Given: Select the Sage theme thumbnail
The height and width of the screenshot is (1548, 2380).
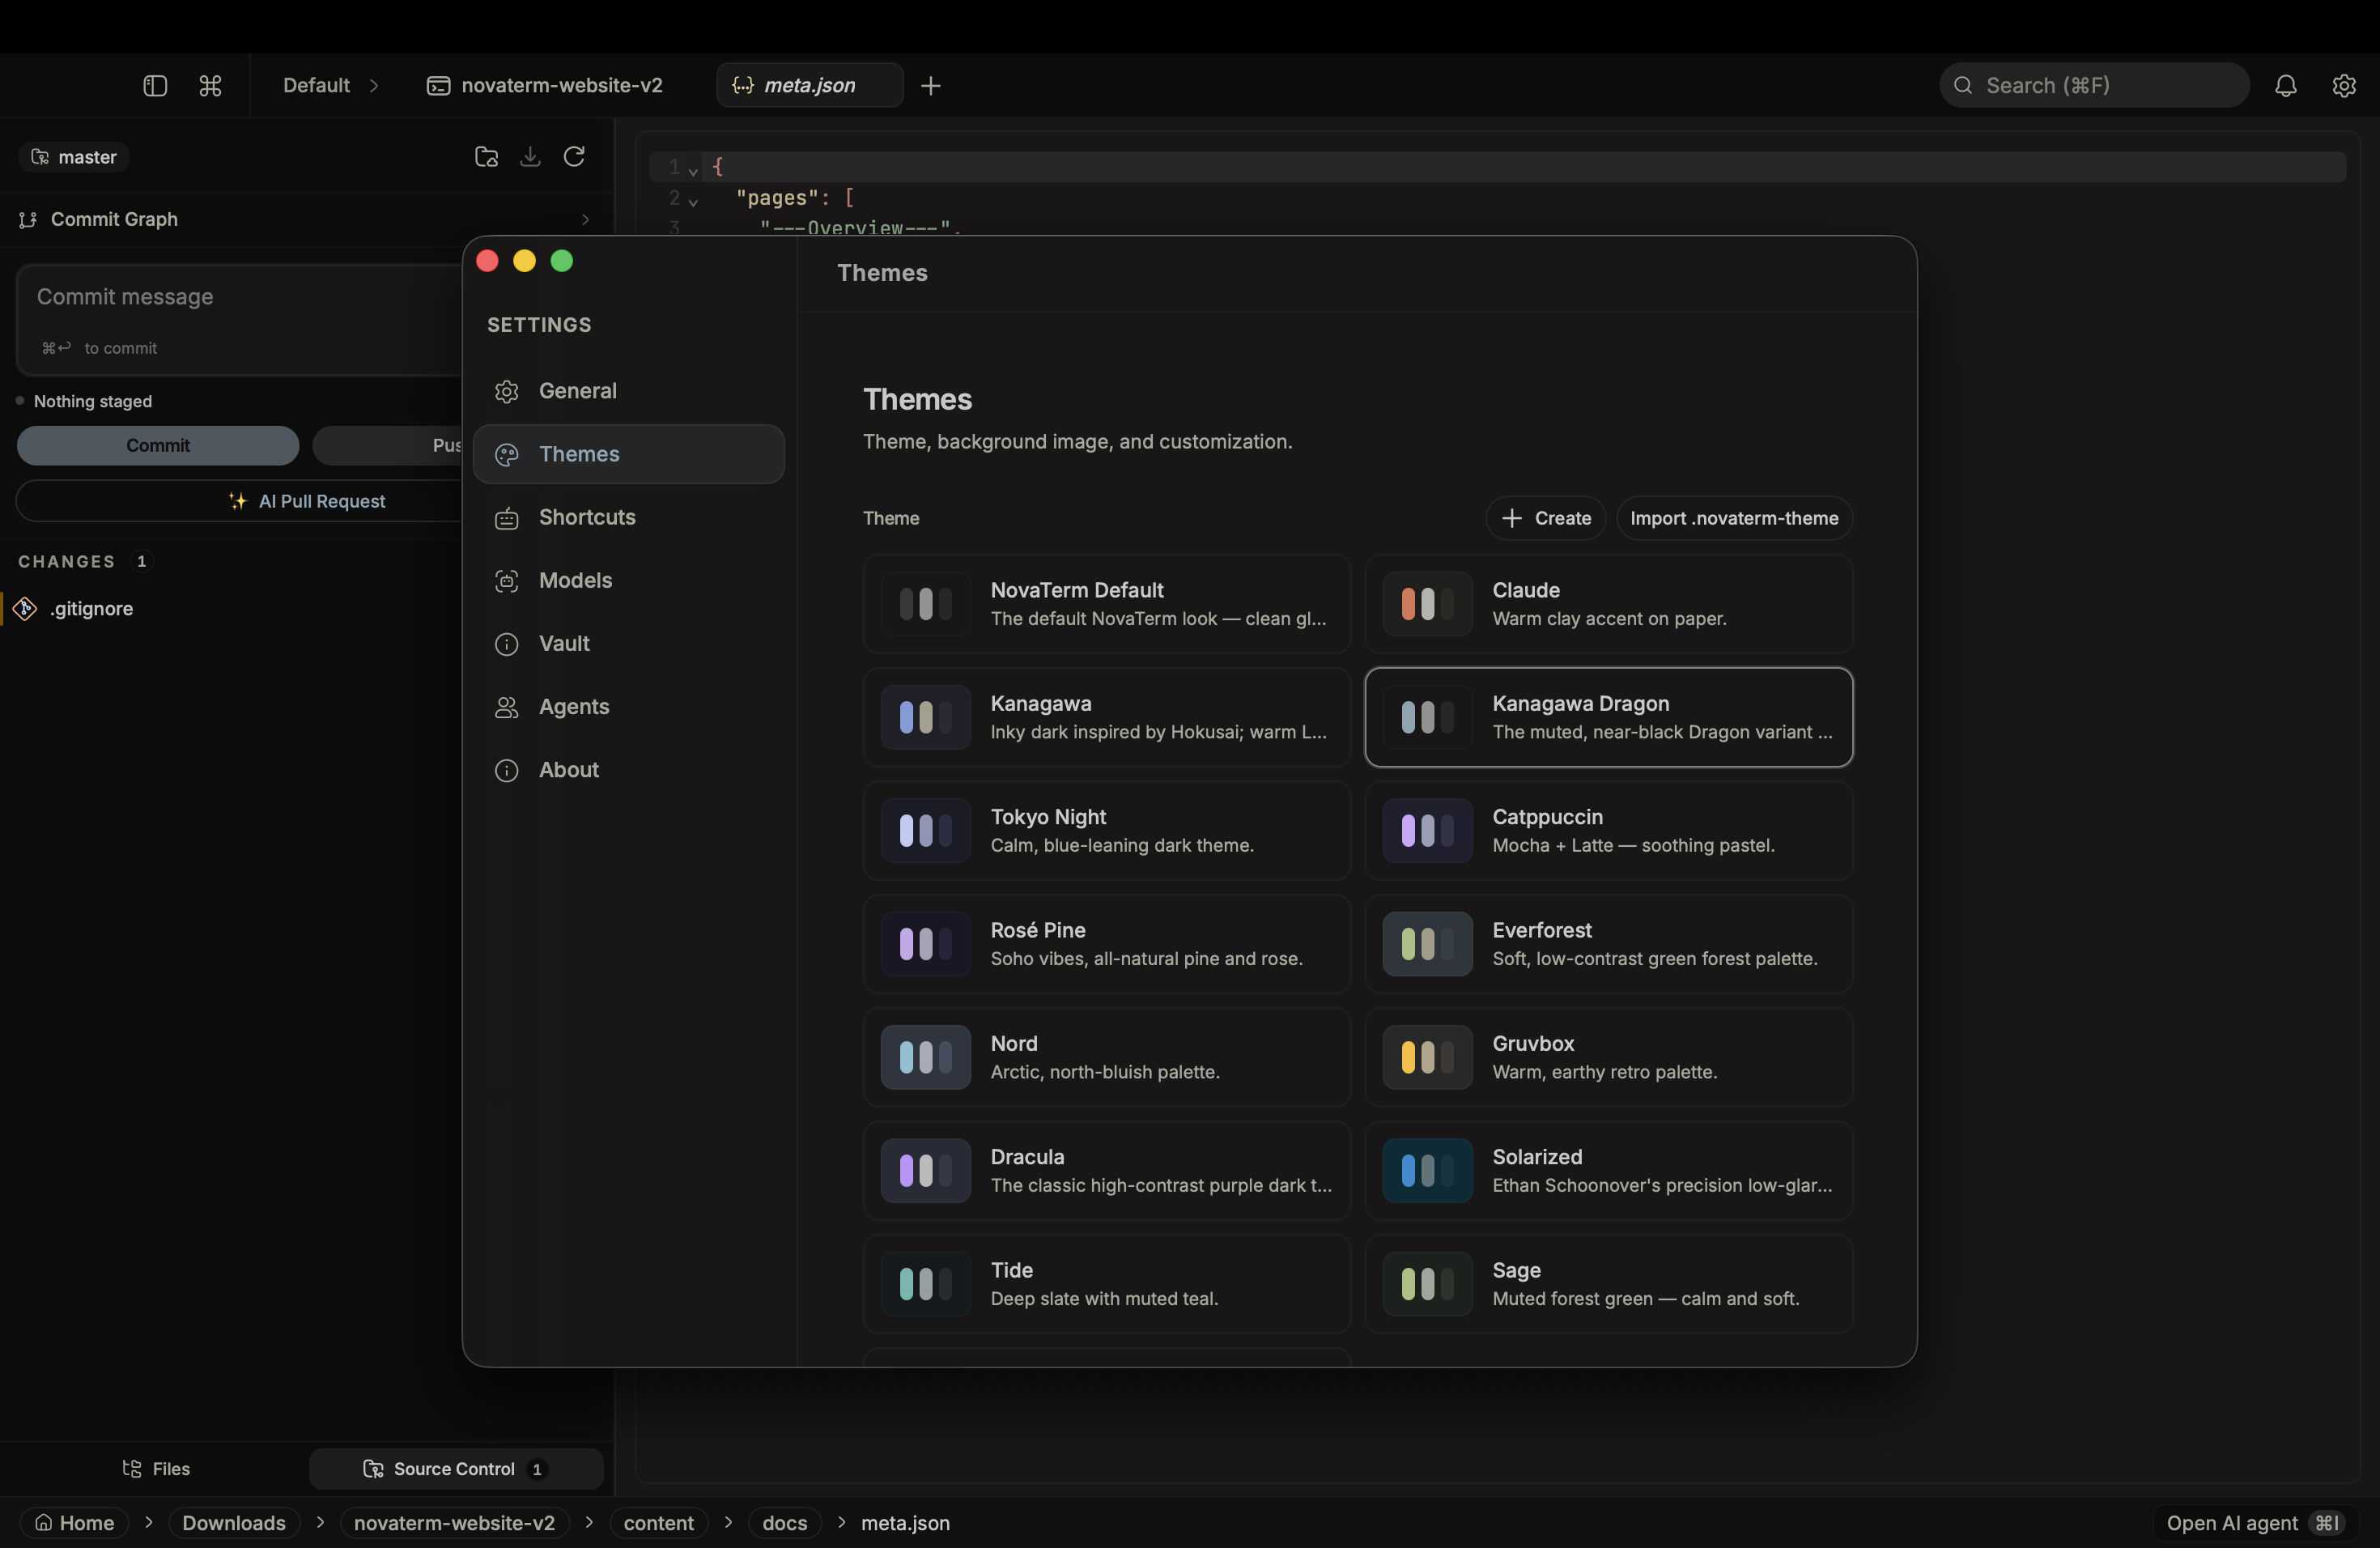Looking at the screenshot, I should (1427, 1284).
